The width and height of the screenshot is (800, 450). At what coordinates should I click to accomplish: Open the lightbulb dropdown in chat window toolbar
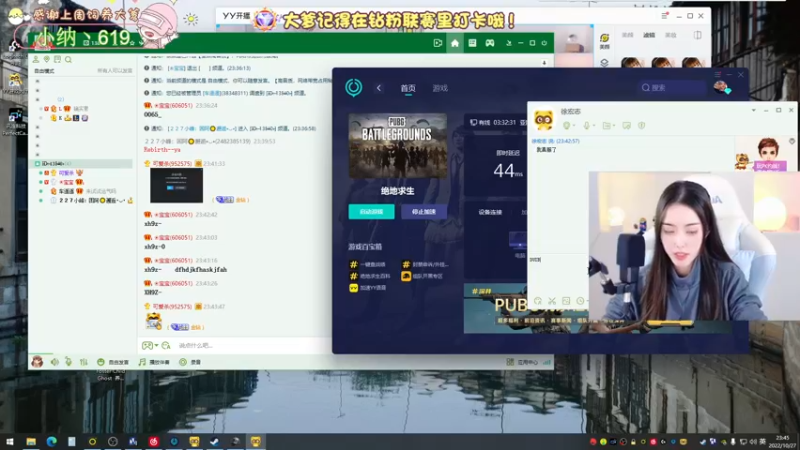click(x=568, y=126)
